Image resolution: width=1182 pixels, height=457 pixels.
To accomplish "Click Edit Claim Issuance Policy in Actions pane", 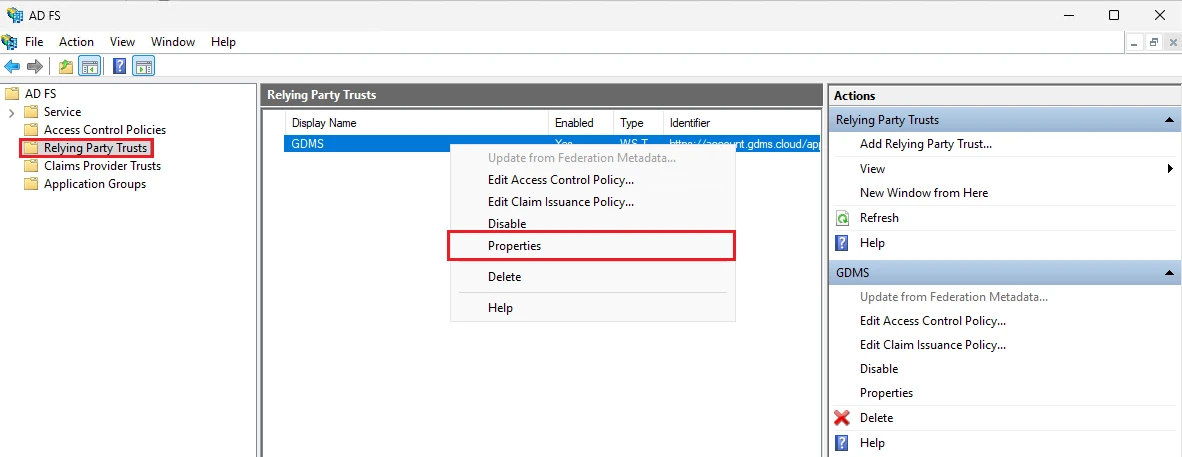I will 932,345.
